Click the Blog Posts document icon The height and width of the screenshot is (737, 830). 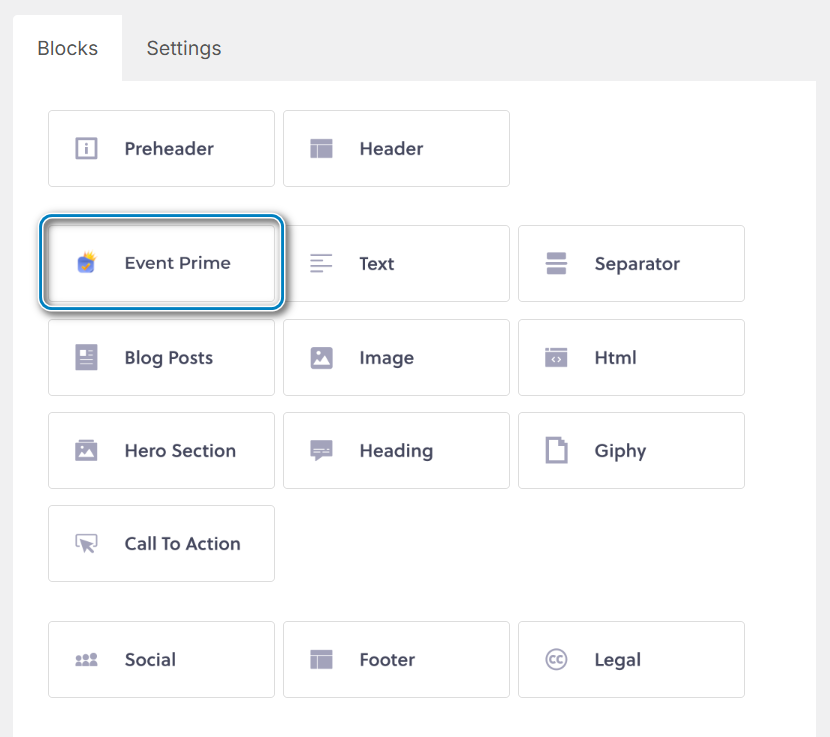86,357
